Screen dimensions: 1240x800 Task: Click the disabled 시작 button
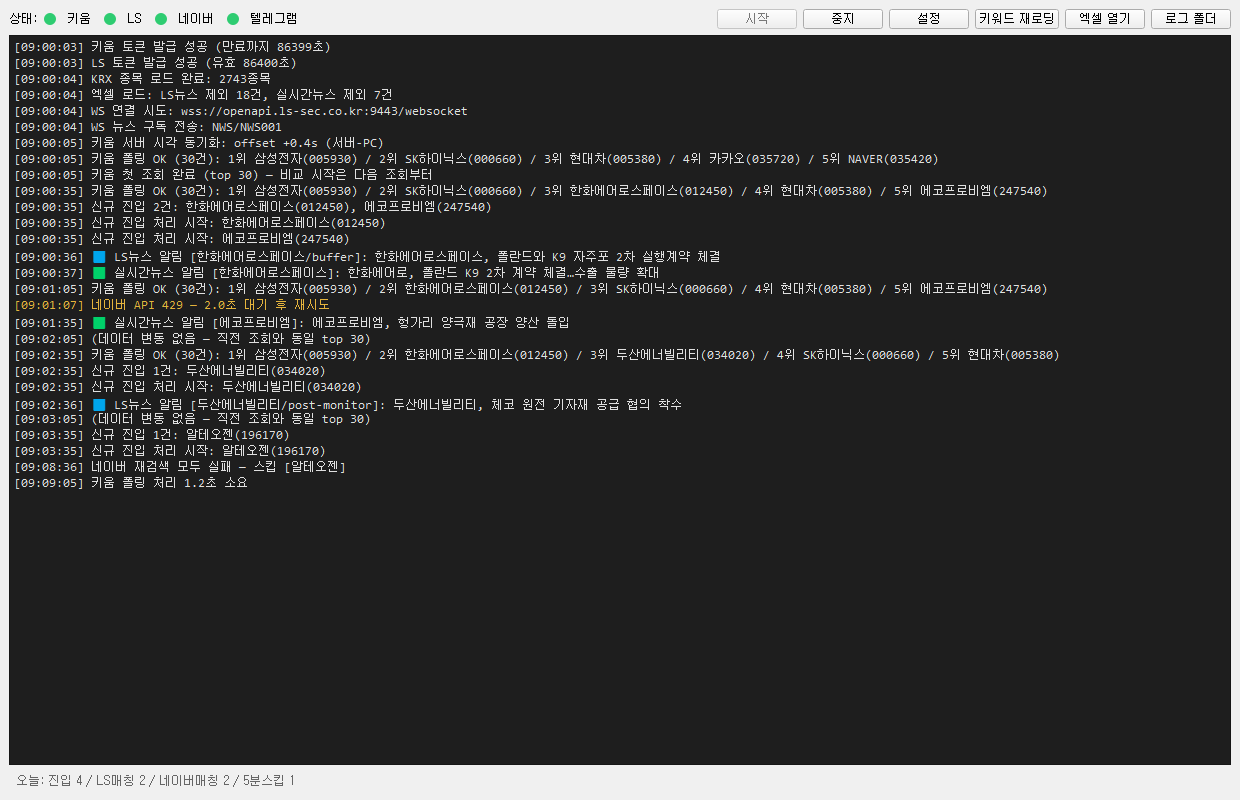757,19
